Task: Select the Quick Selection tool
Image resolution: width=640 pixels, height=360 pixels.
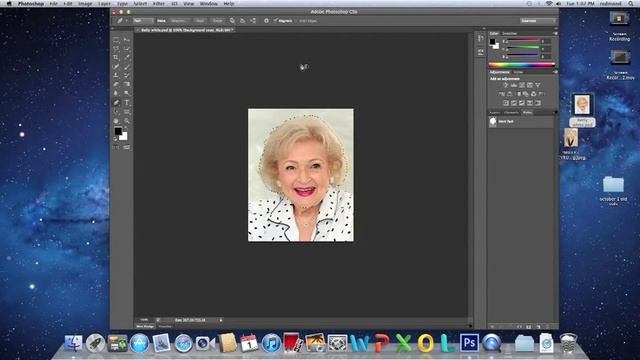Action: [127, 49]
